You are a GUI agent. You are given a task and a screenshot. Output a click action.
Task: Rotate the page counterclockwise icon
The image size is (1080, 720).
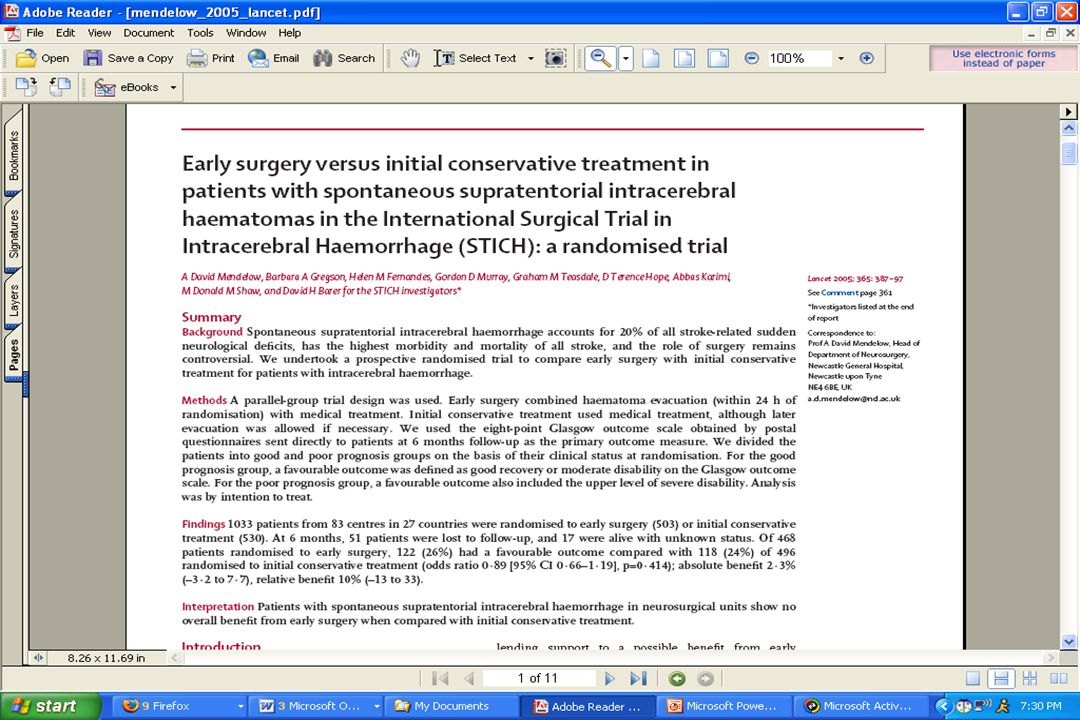60,87
